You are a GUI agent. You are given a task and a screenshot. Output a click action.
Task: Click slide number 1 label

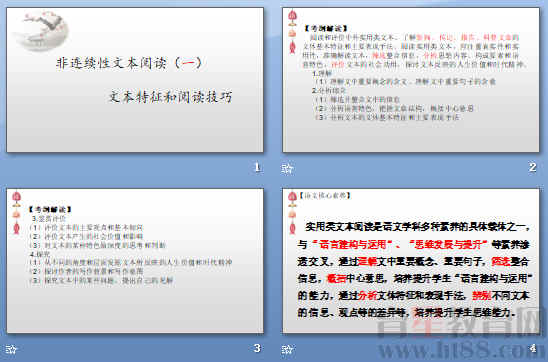pos(258,167)
